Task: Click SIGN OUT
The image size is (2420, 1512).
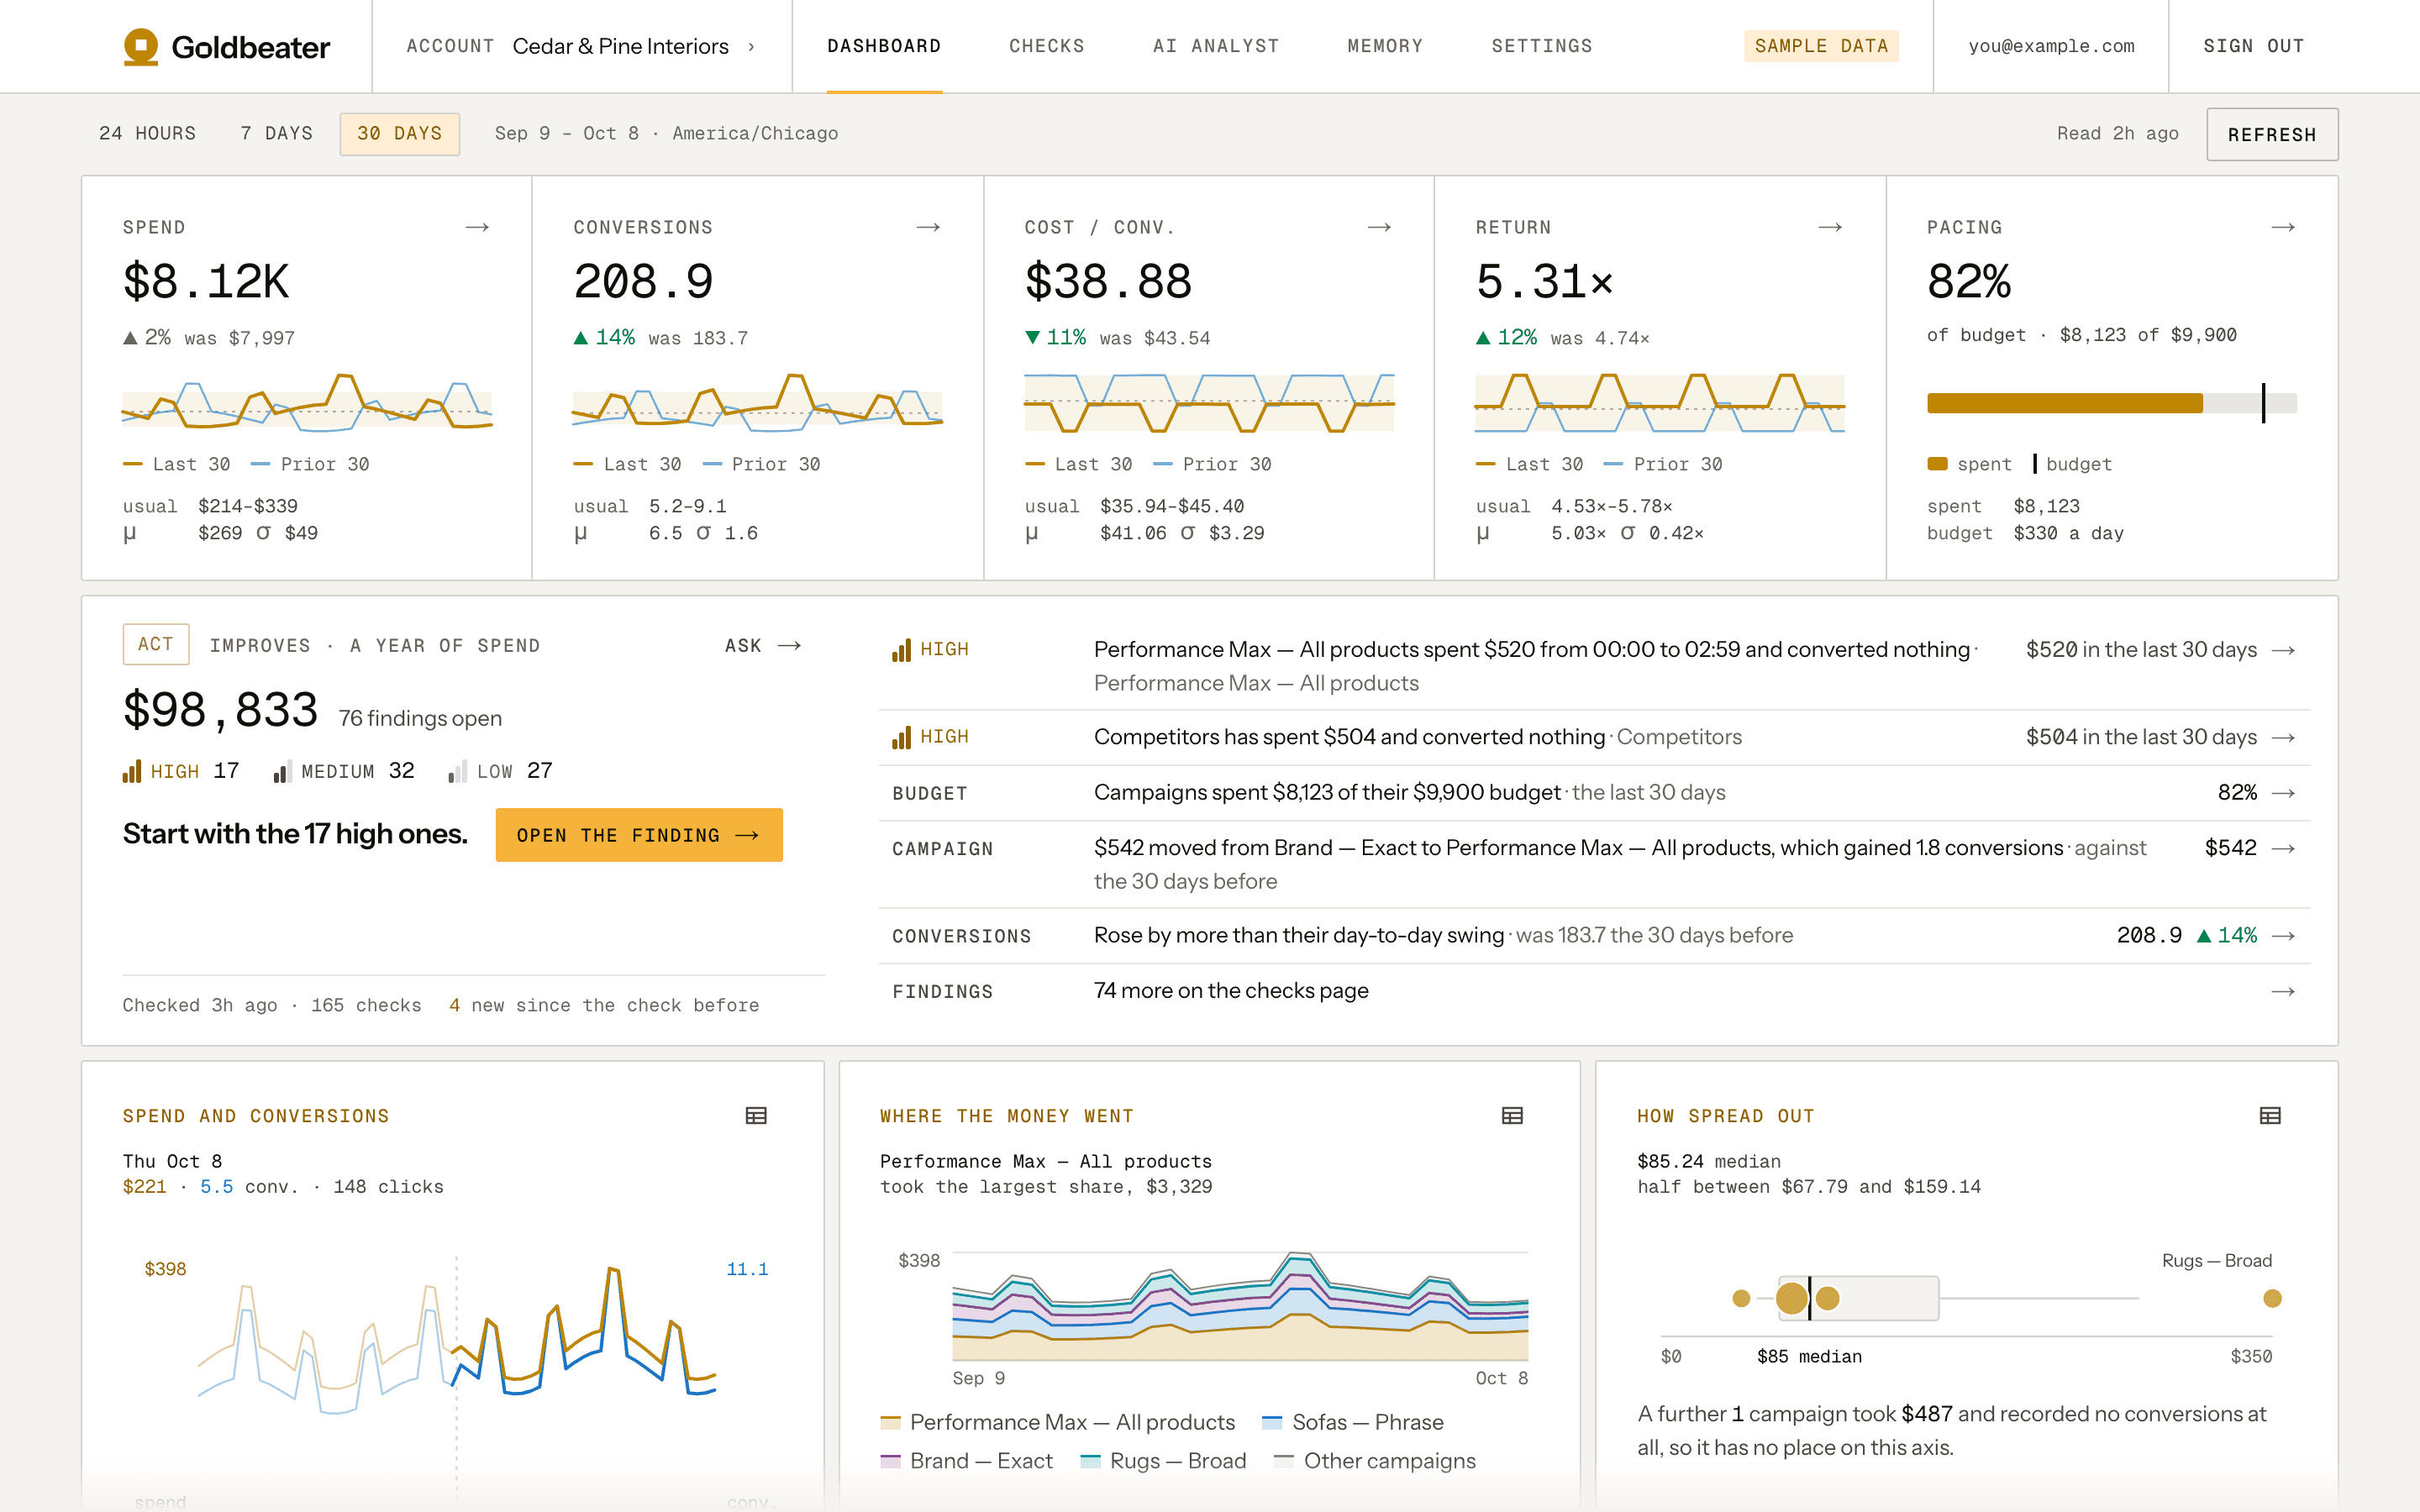Action: coord(2254,46)
